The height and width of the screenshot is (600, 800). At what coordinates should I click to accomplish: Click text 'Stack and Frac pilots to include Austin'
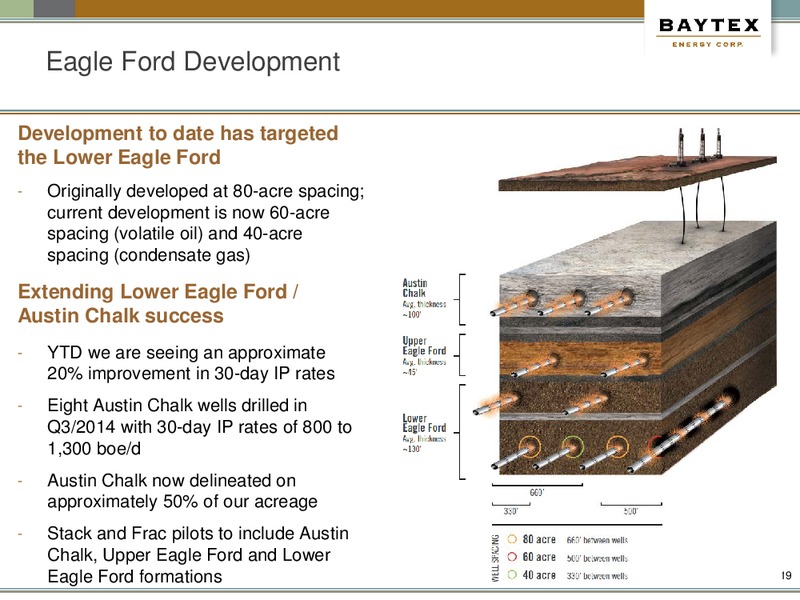[x=198, y=533]
